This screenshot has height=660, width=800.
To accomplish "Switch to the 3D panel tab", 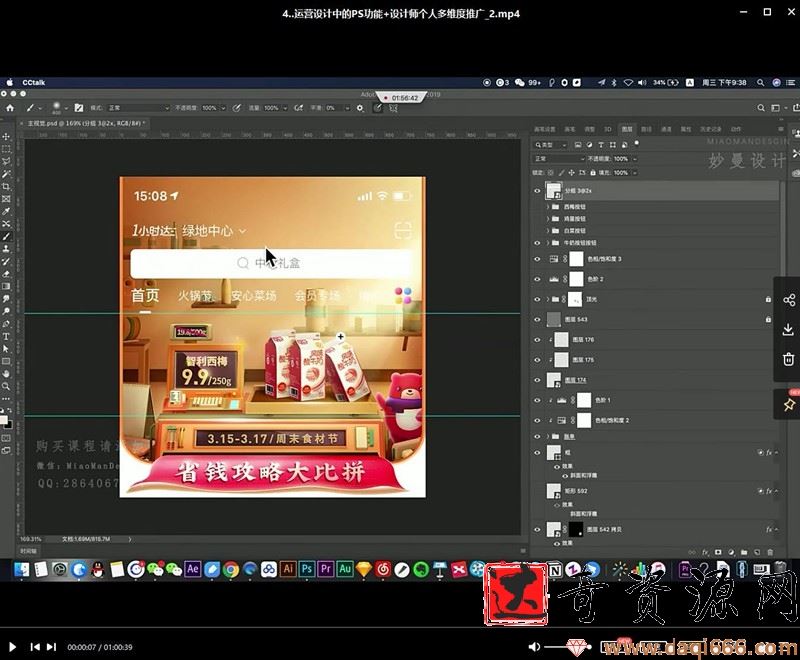I will click(x=608, y=129).
